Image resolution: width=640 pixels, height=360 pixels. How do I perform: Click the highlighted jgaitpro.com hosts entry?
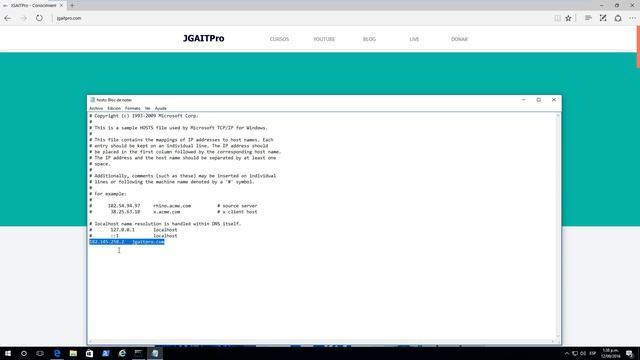127,242
